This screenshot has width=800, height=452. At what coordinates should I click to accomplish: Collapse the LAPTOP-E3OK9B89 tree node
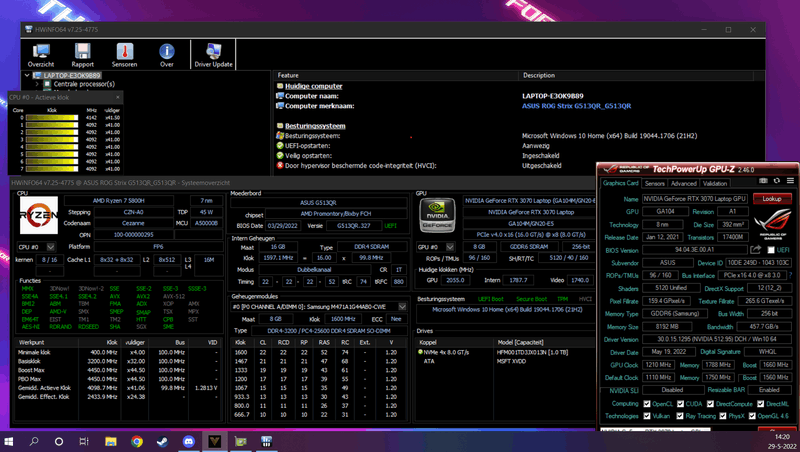coord(27,76)
